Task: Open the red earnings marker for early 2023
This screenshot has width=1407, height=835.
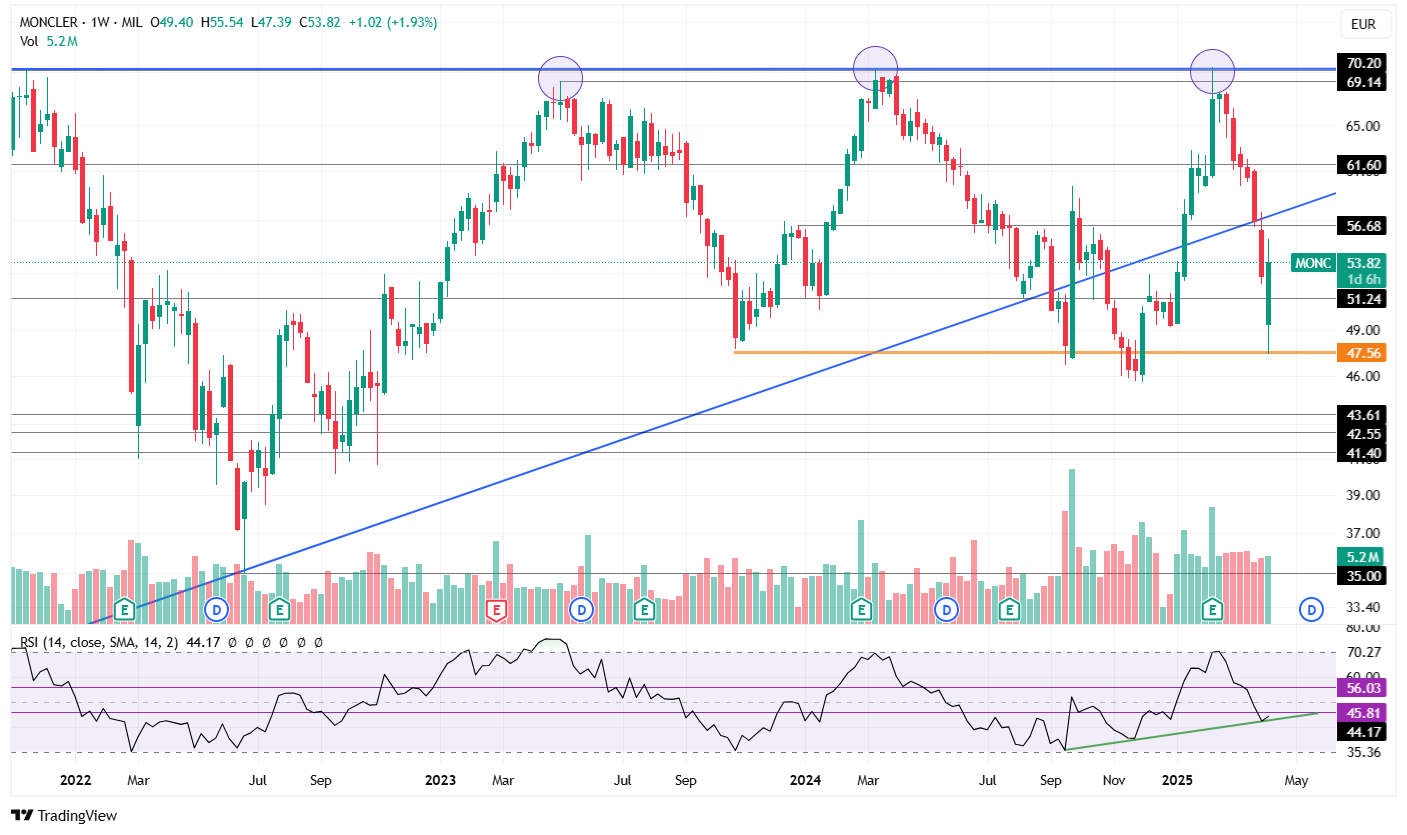Action: tap(495, 608)
